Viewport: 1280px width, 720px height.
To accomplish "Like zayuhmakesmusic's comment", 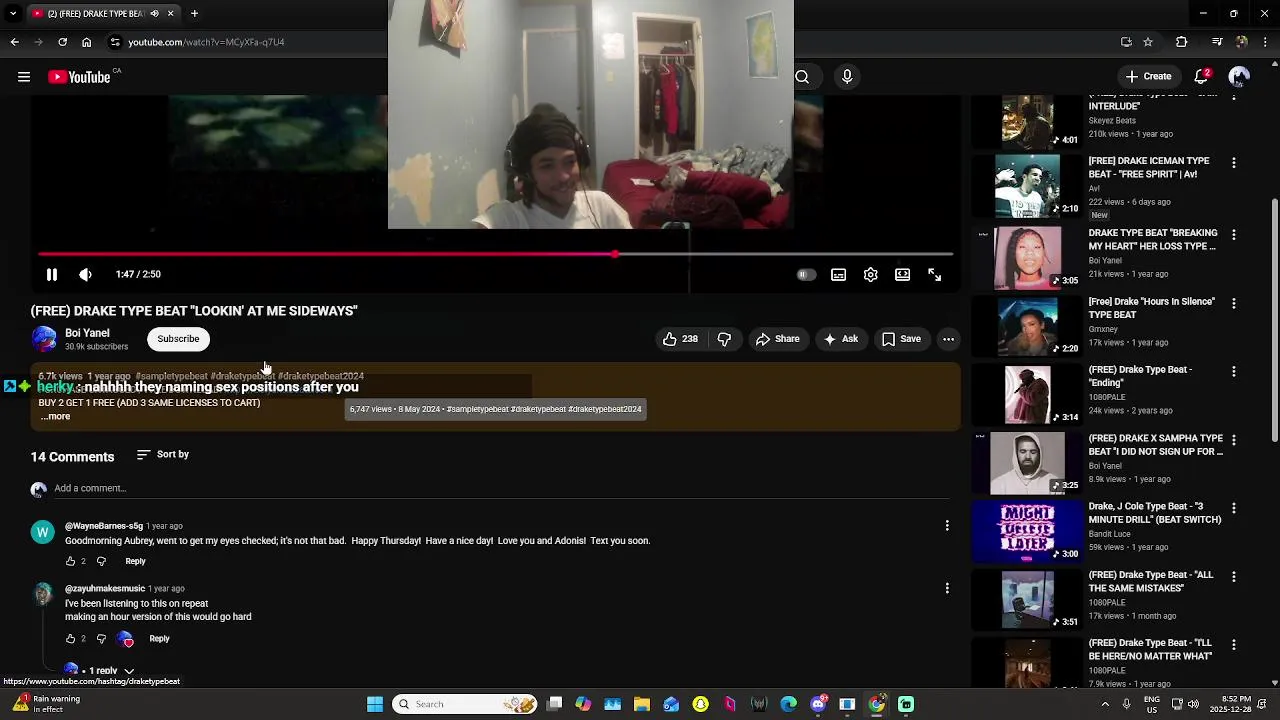I will pos(70,638).
